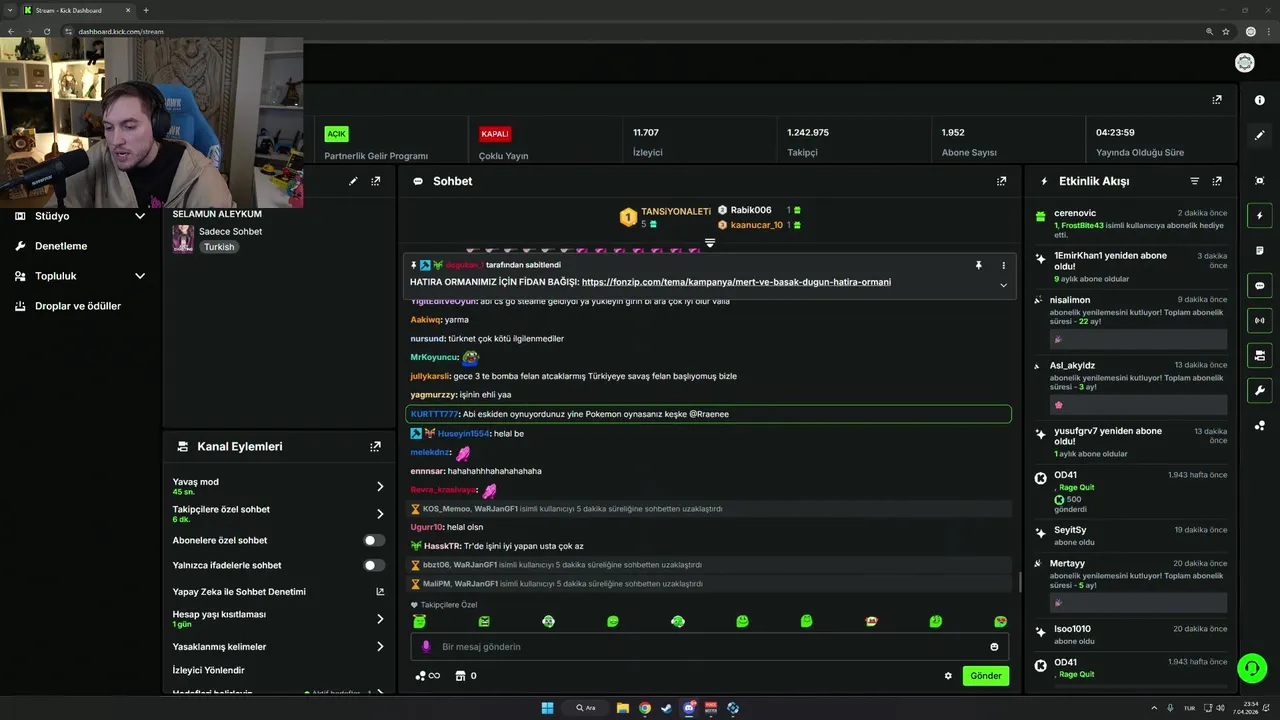Click nisalimon in activity feed
The height and width of the screenshot is (720, 1280).
pos(1070,300)
